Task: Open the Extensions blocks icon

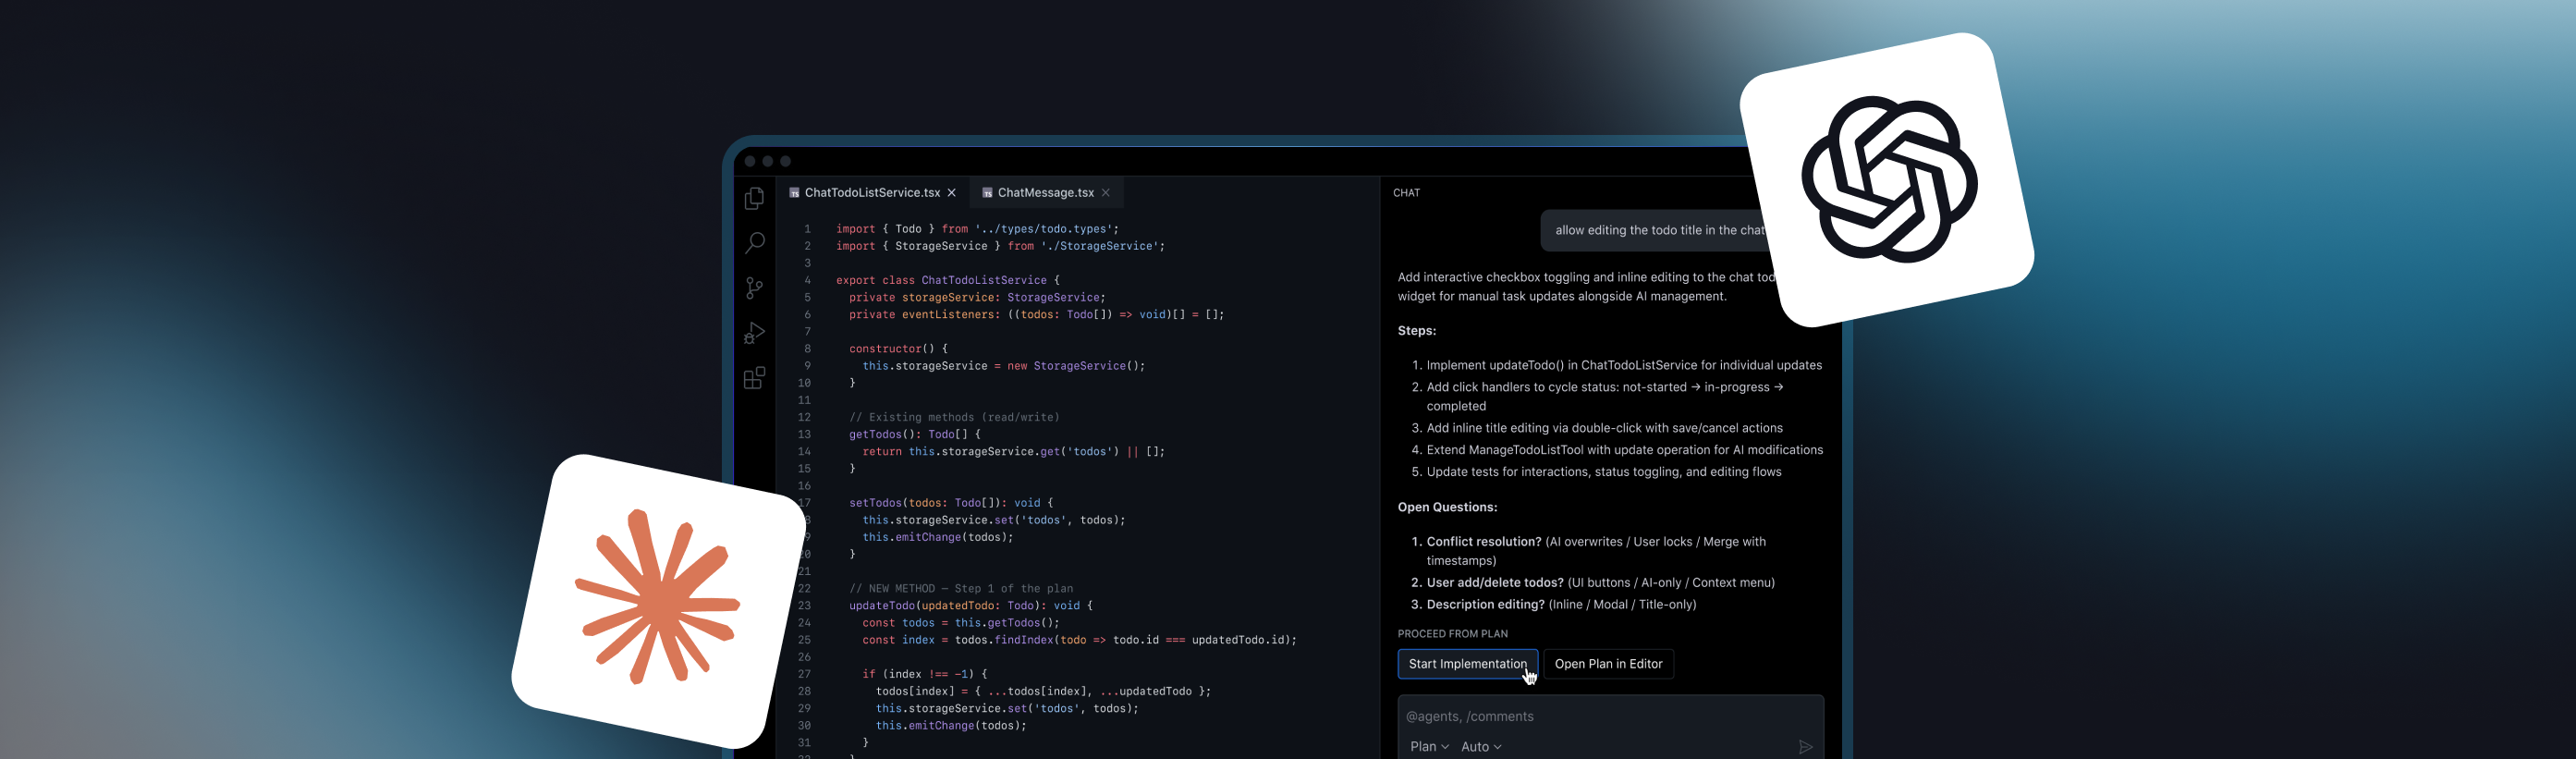Action: pos(755,378)
